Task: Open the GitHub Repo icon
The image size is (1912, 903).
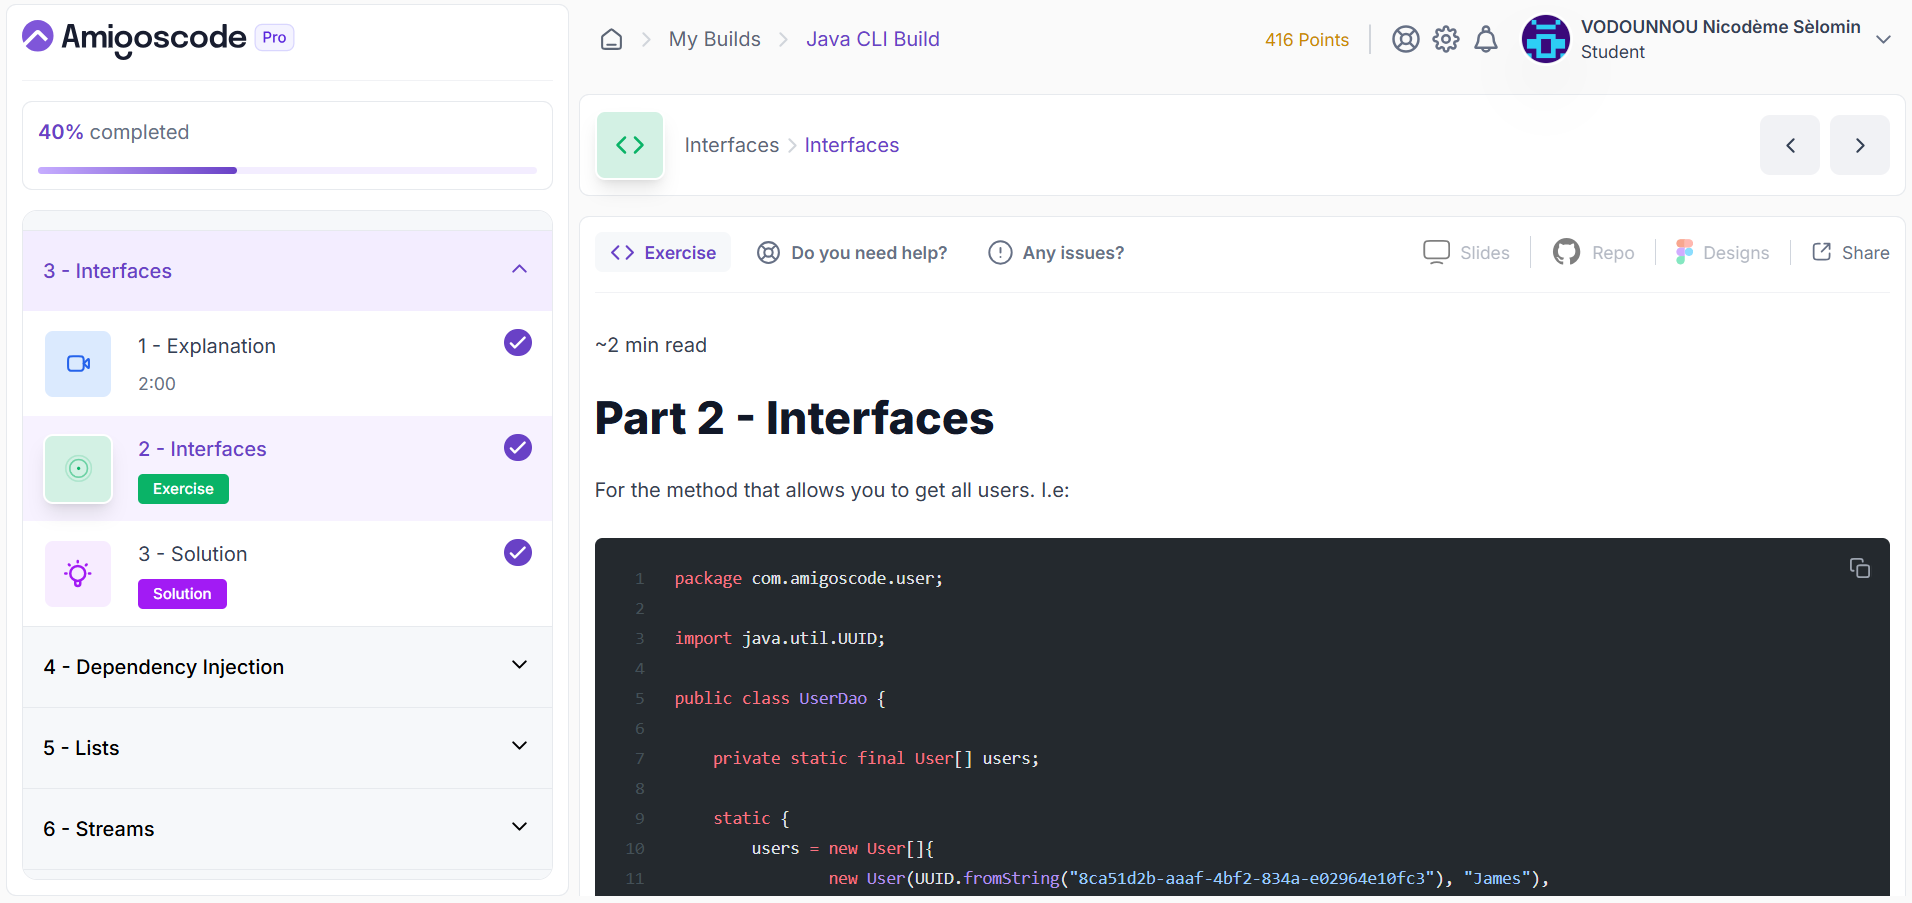Action: tap(1566, 252)
